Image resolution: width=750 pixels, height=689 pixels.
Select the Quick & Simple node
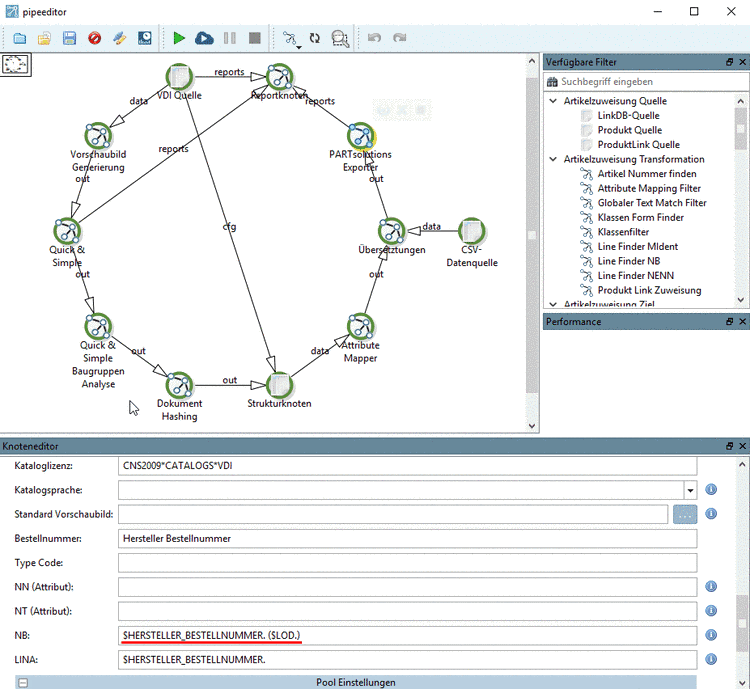click(x=67, y=231)
